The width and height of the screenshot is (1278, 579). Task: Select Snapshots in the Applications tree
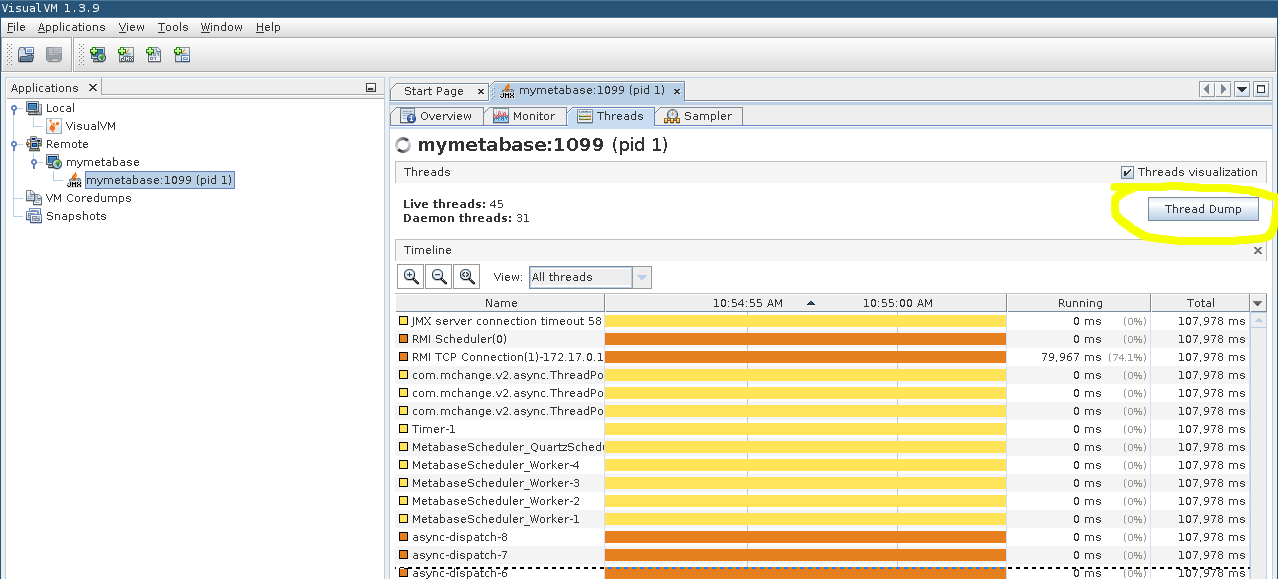pyautogui.click(x=76, y=216)
